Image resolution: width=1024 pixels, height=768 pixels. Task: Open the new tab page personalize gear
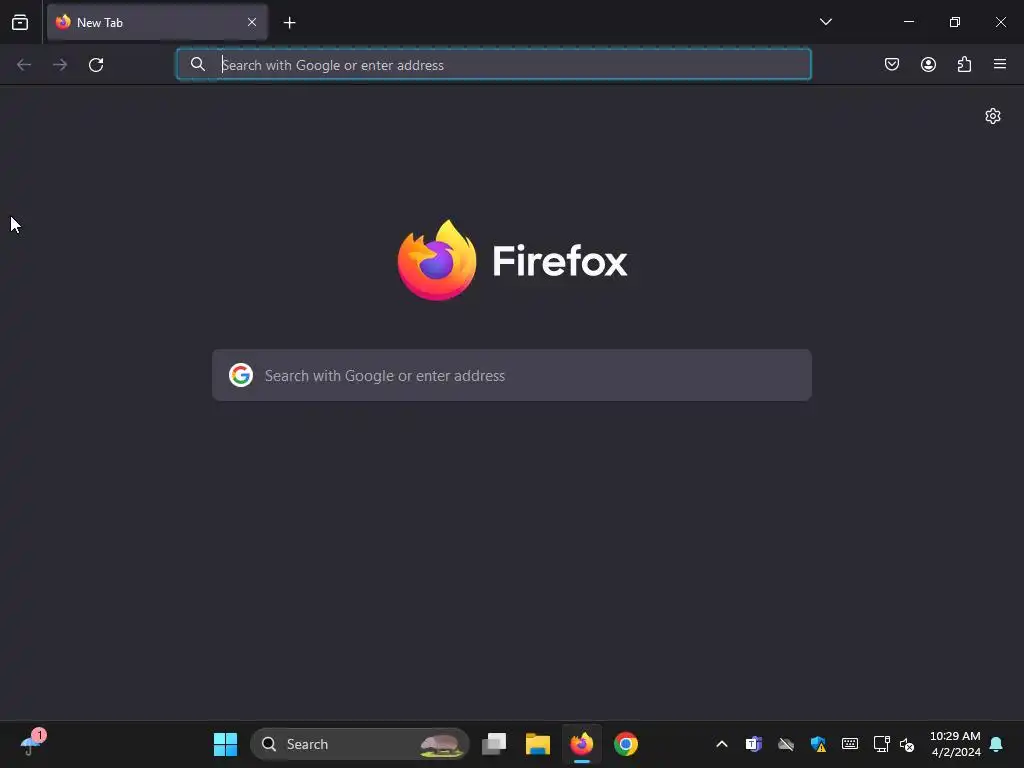tap(993, 116)
